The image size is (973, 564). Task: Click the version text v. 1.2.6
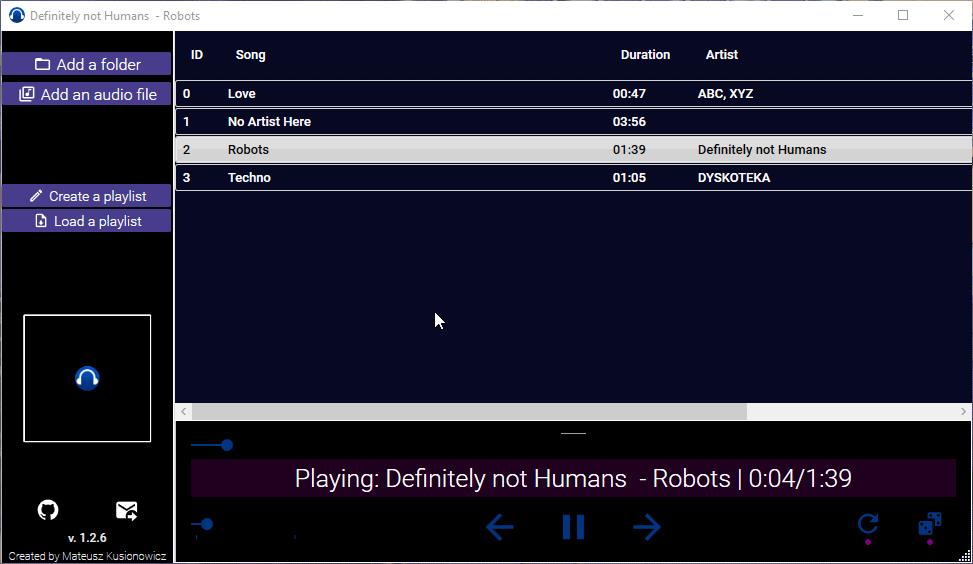point(87,537)
